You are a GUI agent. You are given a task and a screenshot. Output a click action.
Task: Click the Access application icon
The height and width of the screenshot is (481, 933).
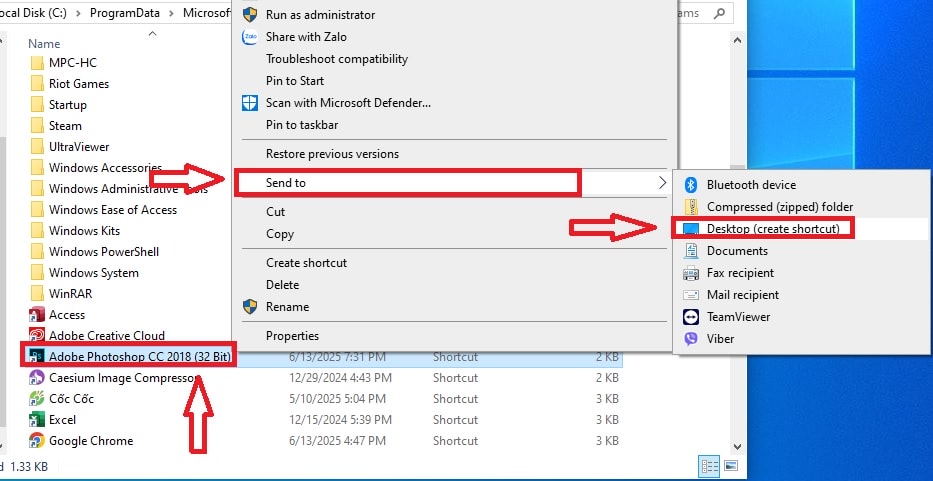pos(37,315)
